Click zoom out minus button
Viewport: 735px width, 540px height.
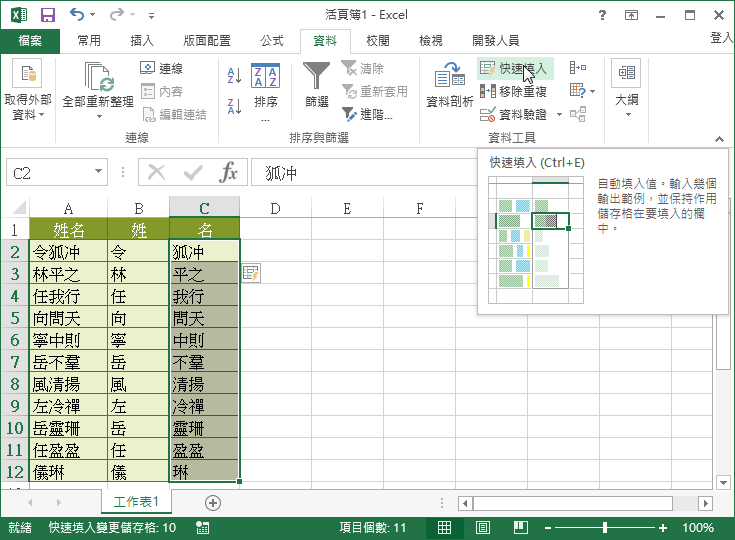click(x=548, y=528)
